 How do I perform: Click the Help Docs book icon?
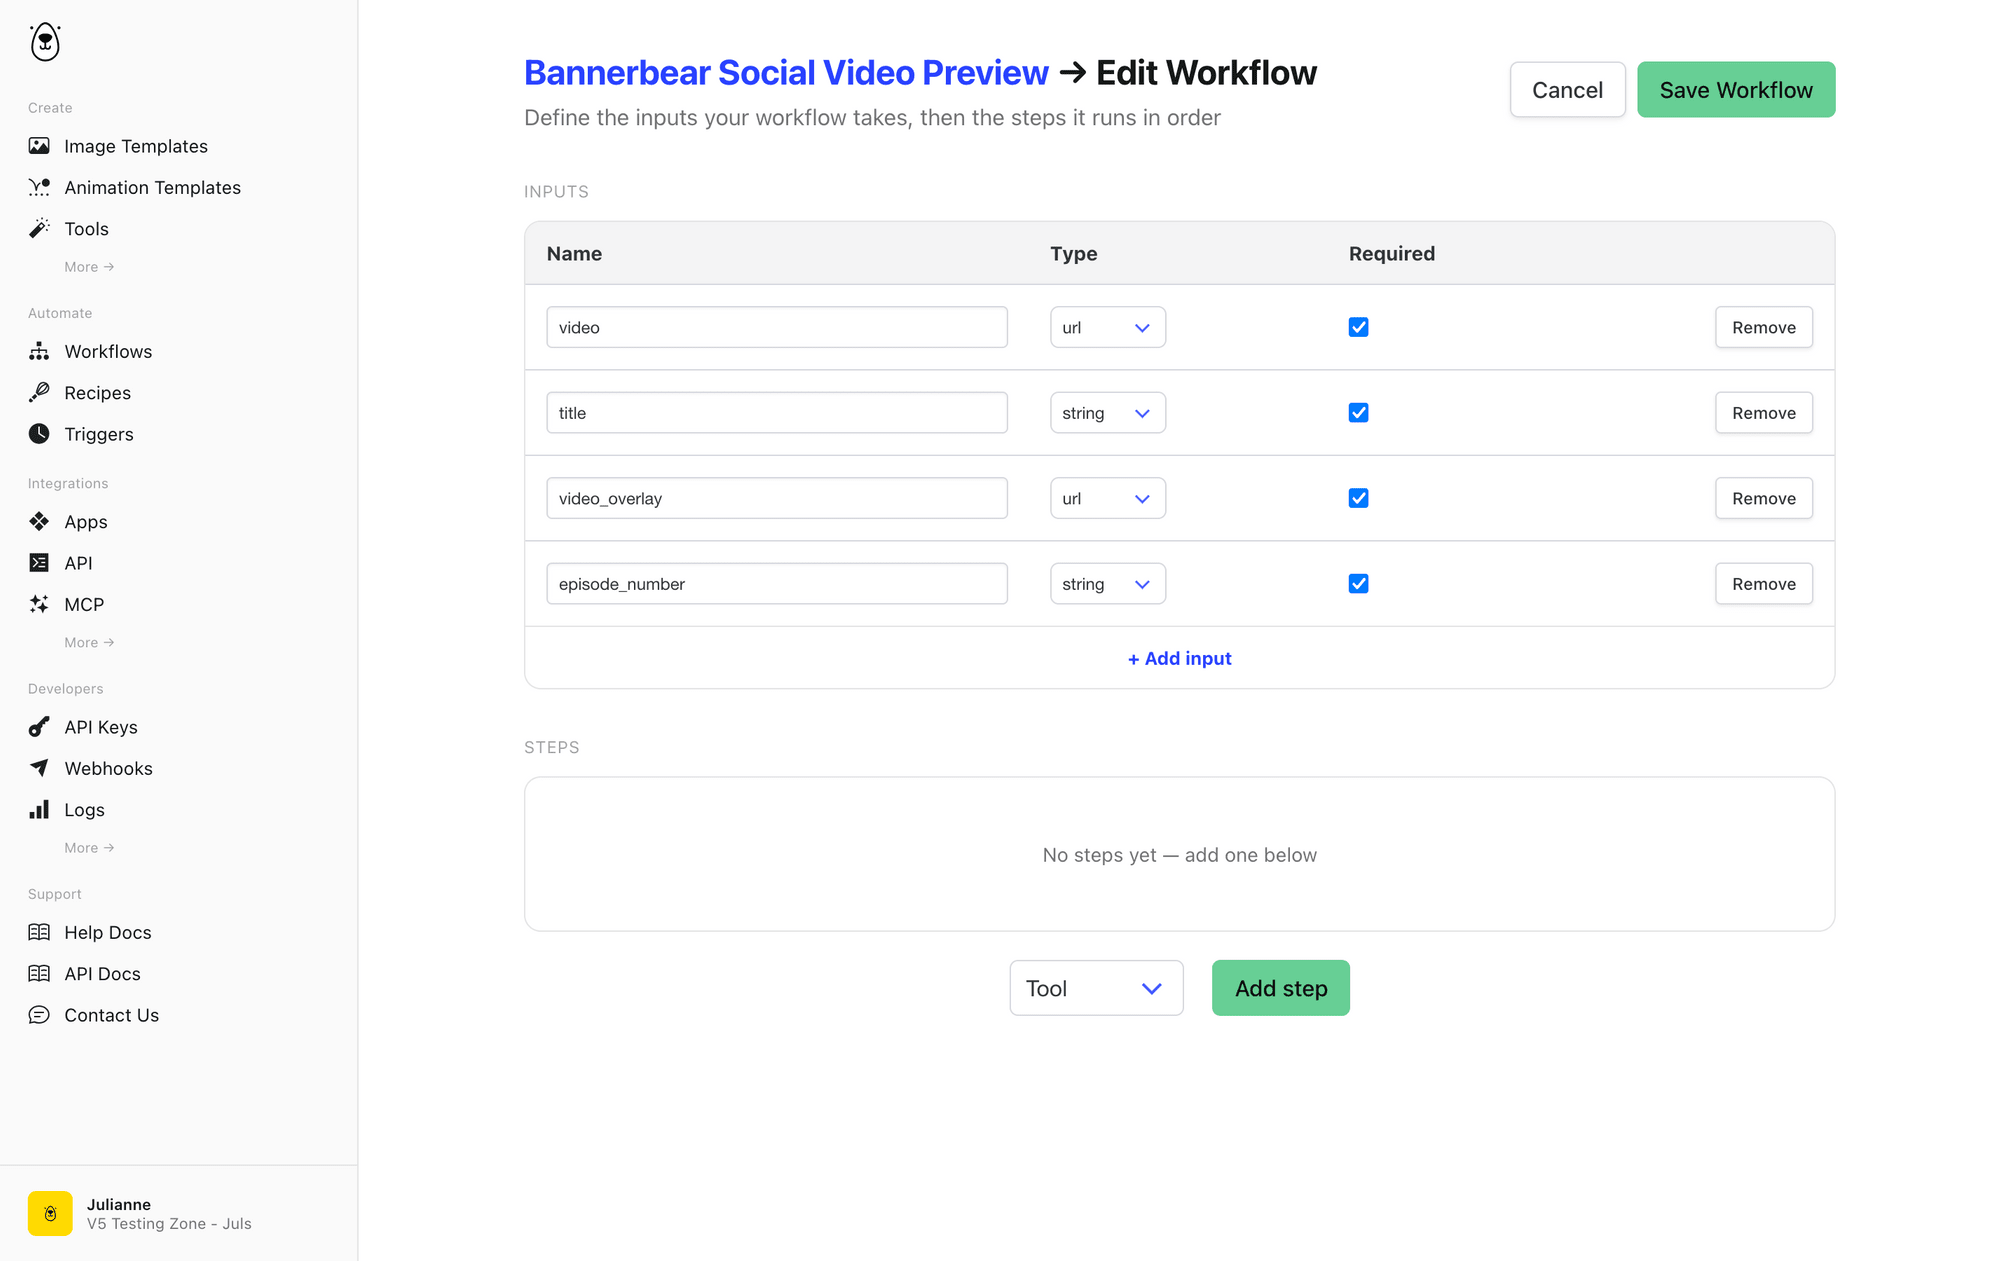coord(39,932)
